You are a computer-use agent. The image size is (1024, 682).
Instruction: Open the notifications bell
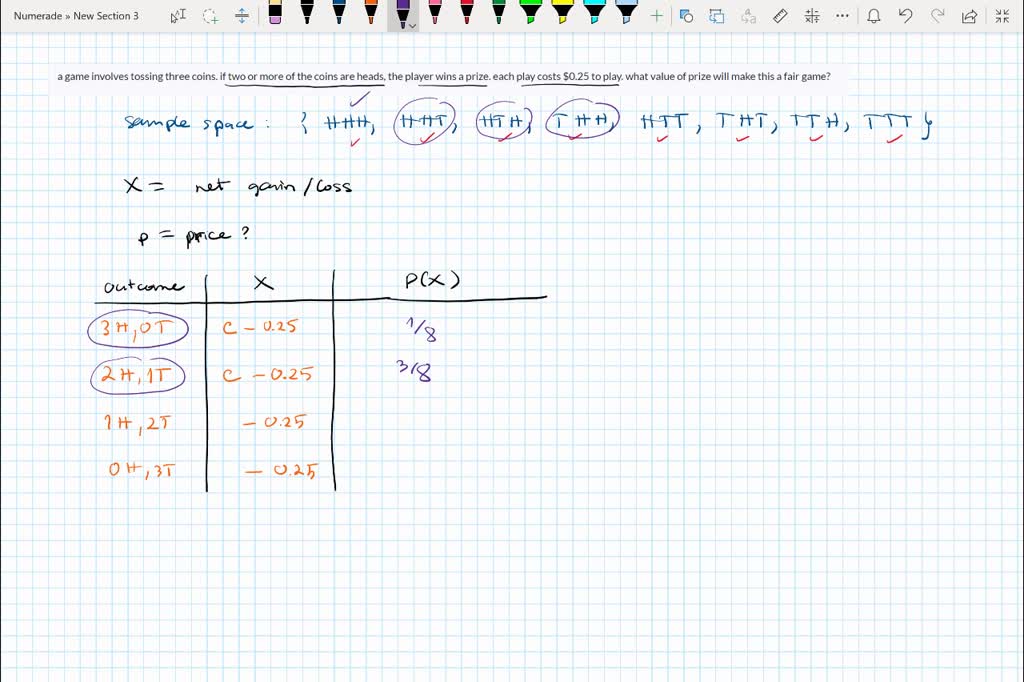874,16
